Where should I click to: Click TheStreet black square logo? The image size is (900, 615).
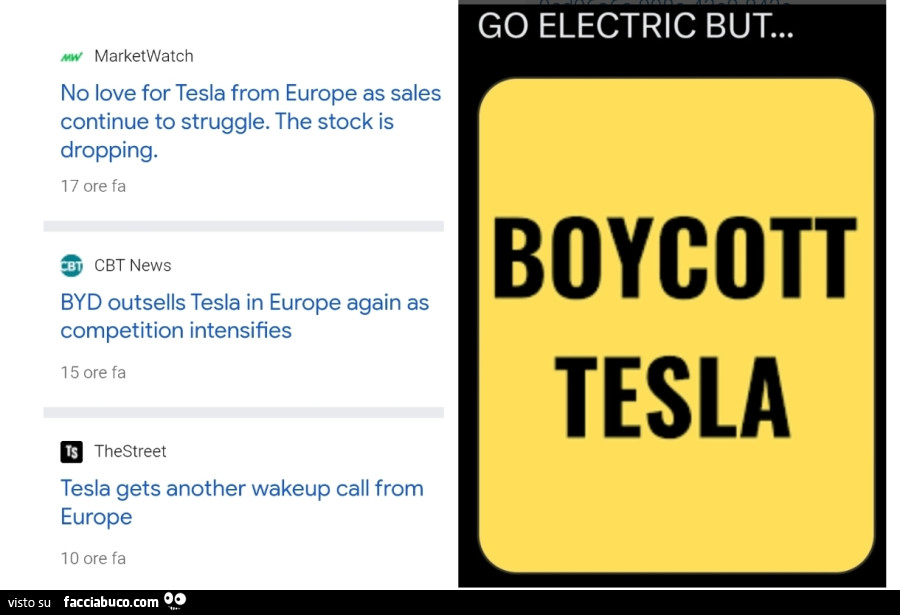tap(71, 451)
